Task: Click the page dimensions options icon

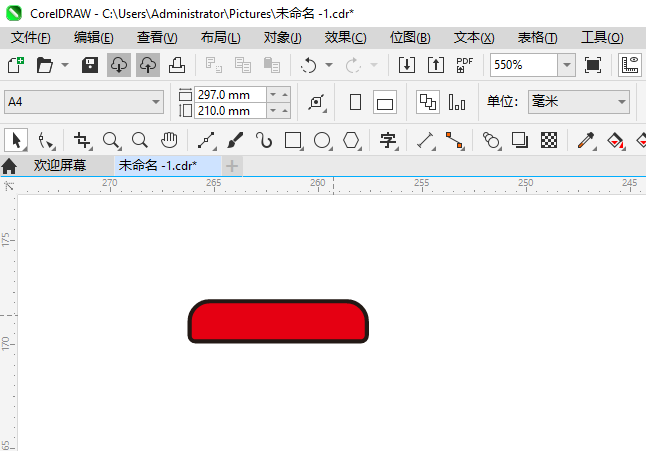Action: click(316, 102)
